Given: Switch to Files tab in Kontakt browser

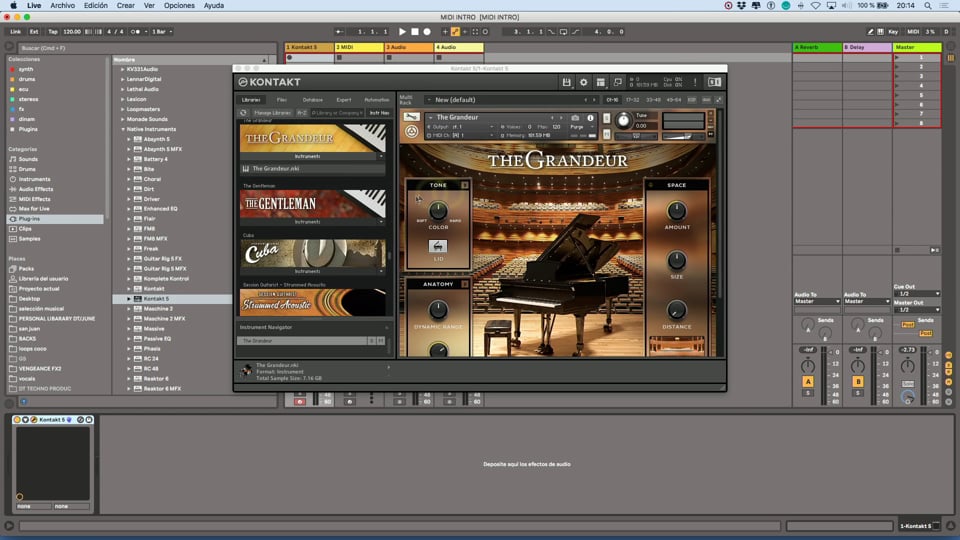Looking at the screenshot, I should click(282, 100).
